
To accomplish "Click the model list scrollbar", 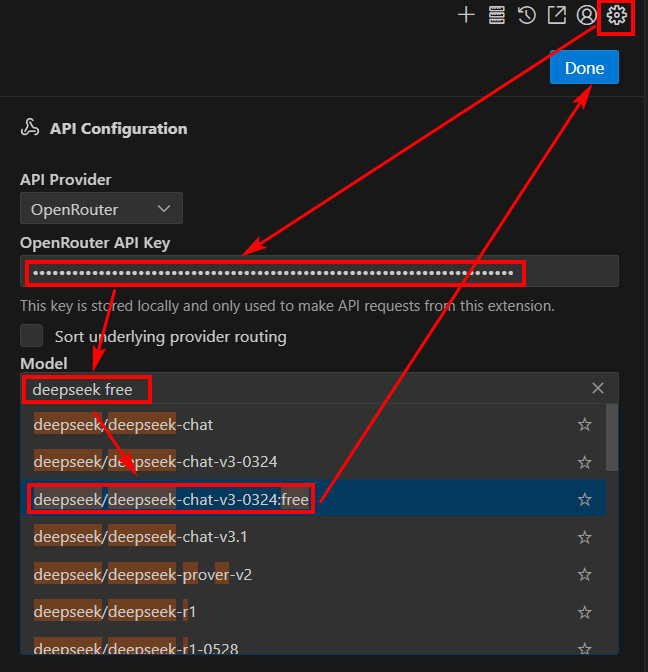I will click(612, 438).
